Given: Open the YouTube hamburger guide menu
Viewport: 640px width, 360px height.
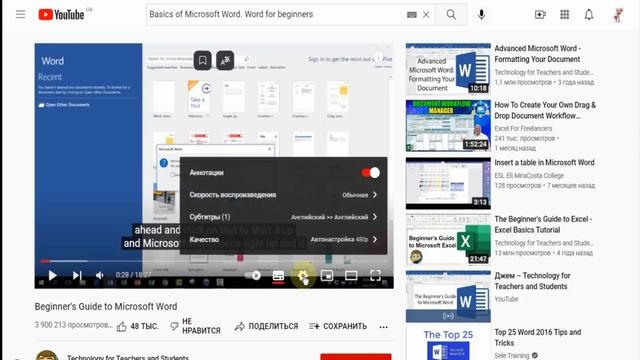Looking at the screenshot, I should point(20,15).
